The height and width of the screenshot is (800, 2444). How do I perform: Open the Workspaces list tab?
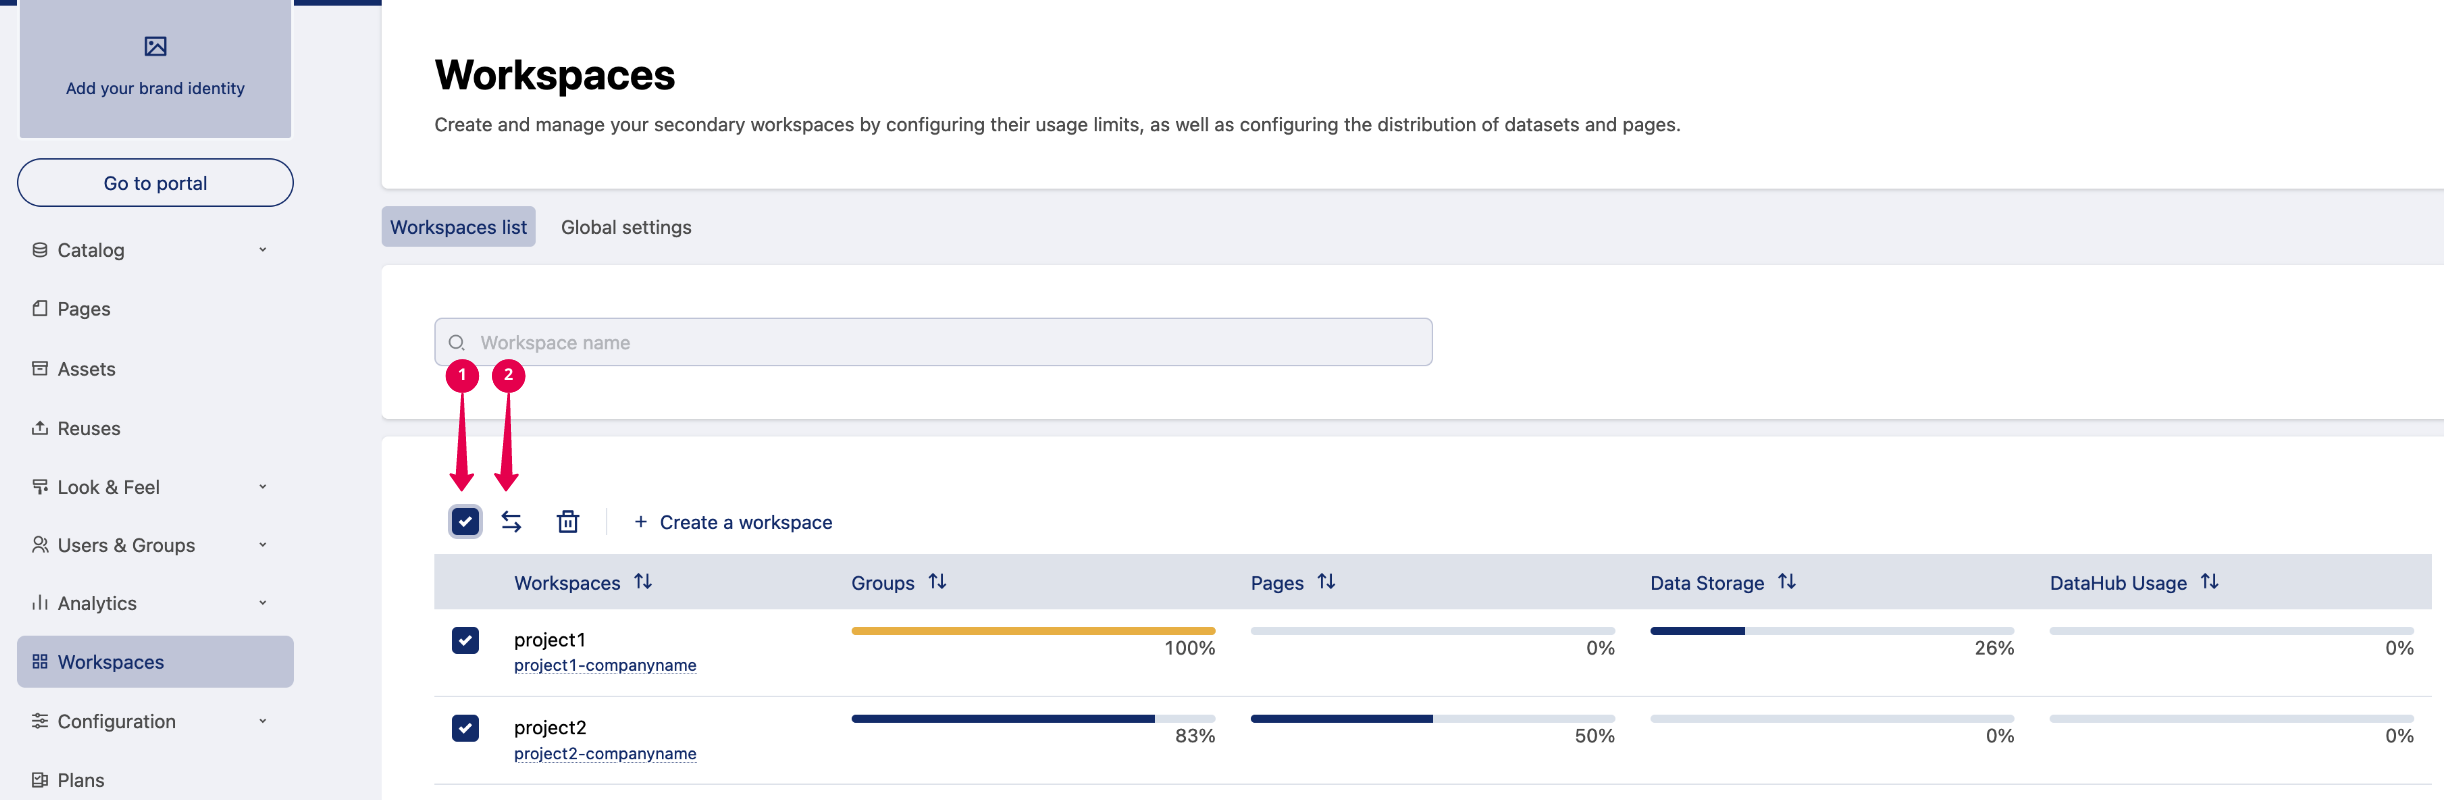pyautogui.click(x=458, y=227)
